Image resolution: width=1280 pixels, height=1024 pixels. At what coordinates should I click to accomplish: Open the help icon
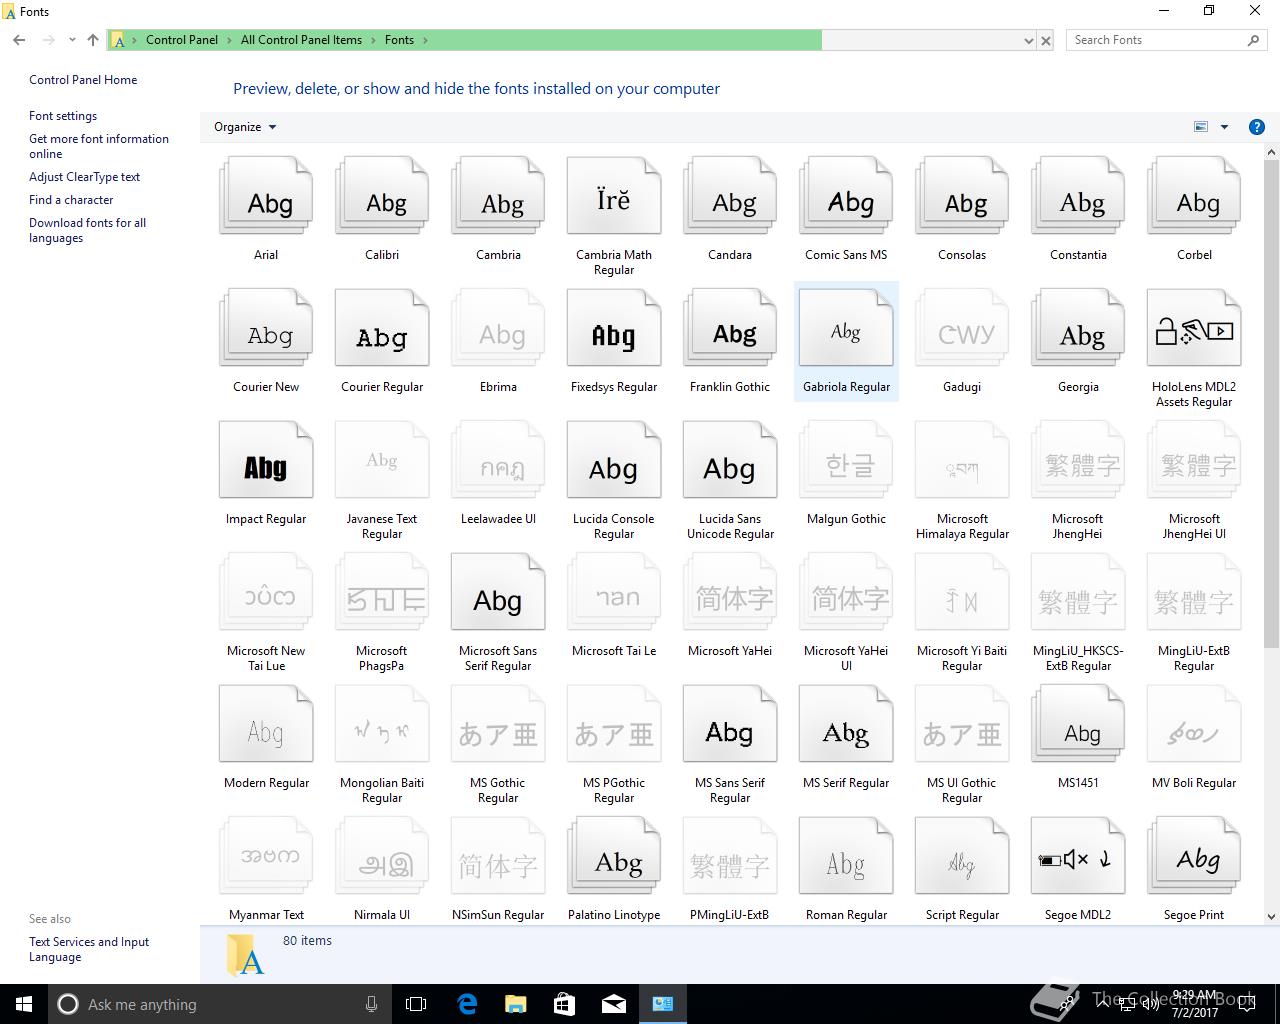click(1257, 127)
